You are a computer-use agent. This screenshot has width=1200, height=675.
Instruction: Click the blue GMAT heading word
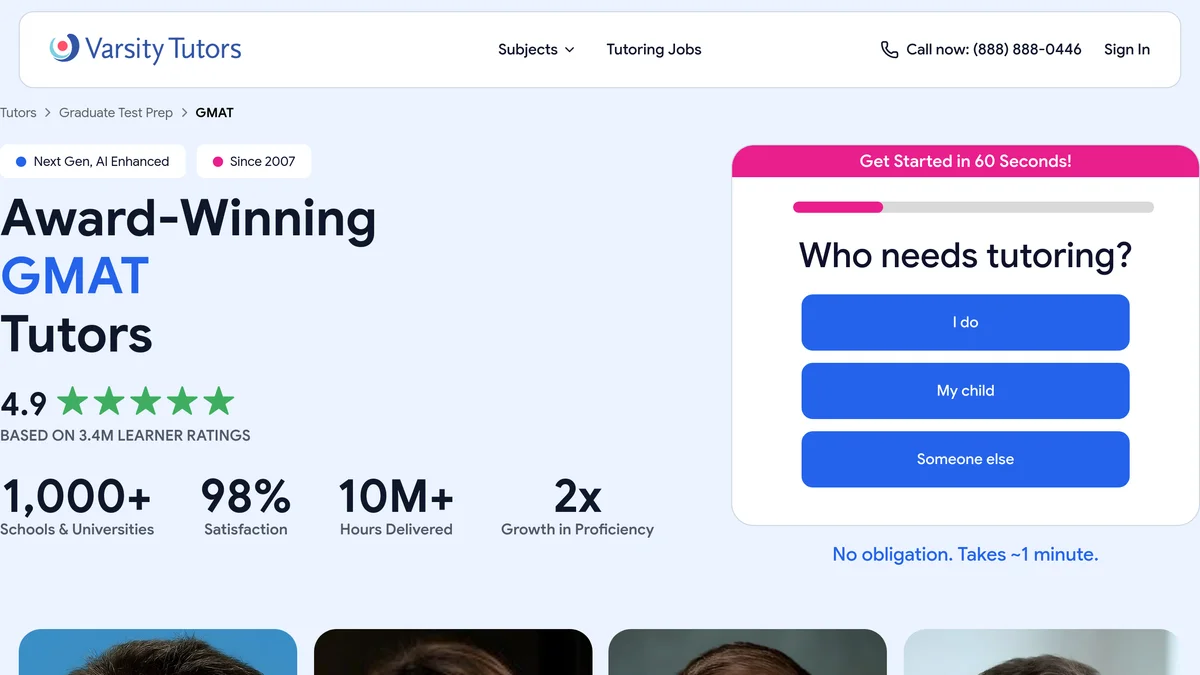[x=75, y=277]
